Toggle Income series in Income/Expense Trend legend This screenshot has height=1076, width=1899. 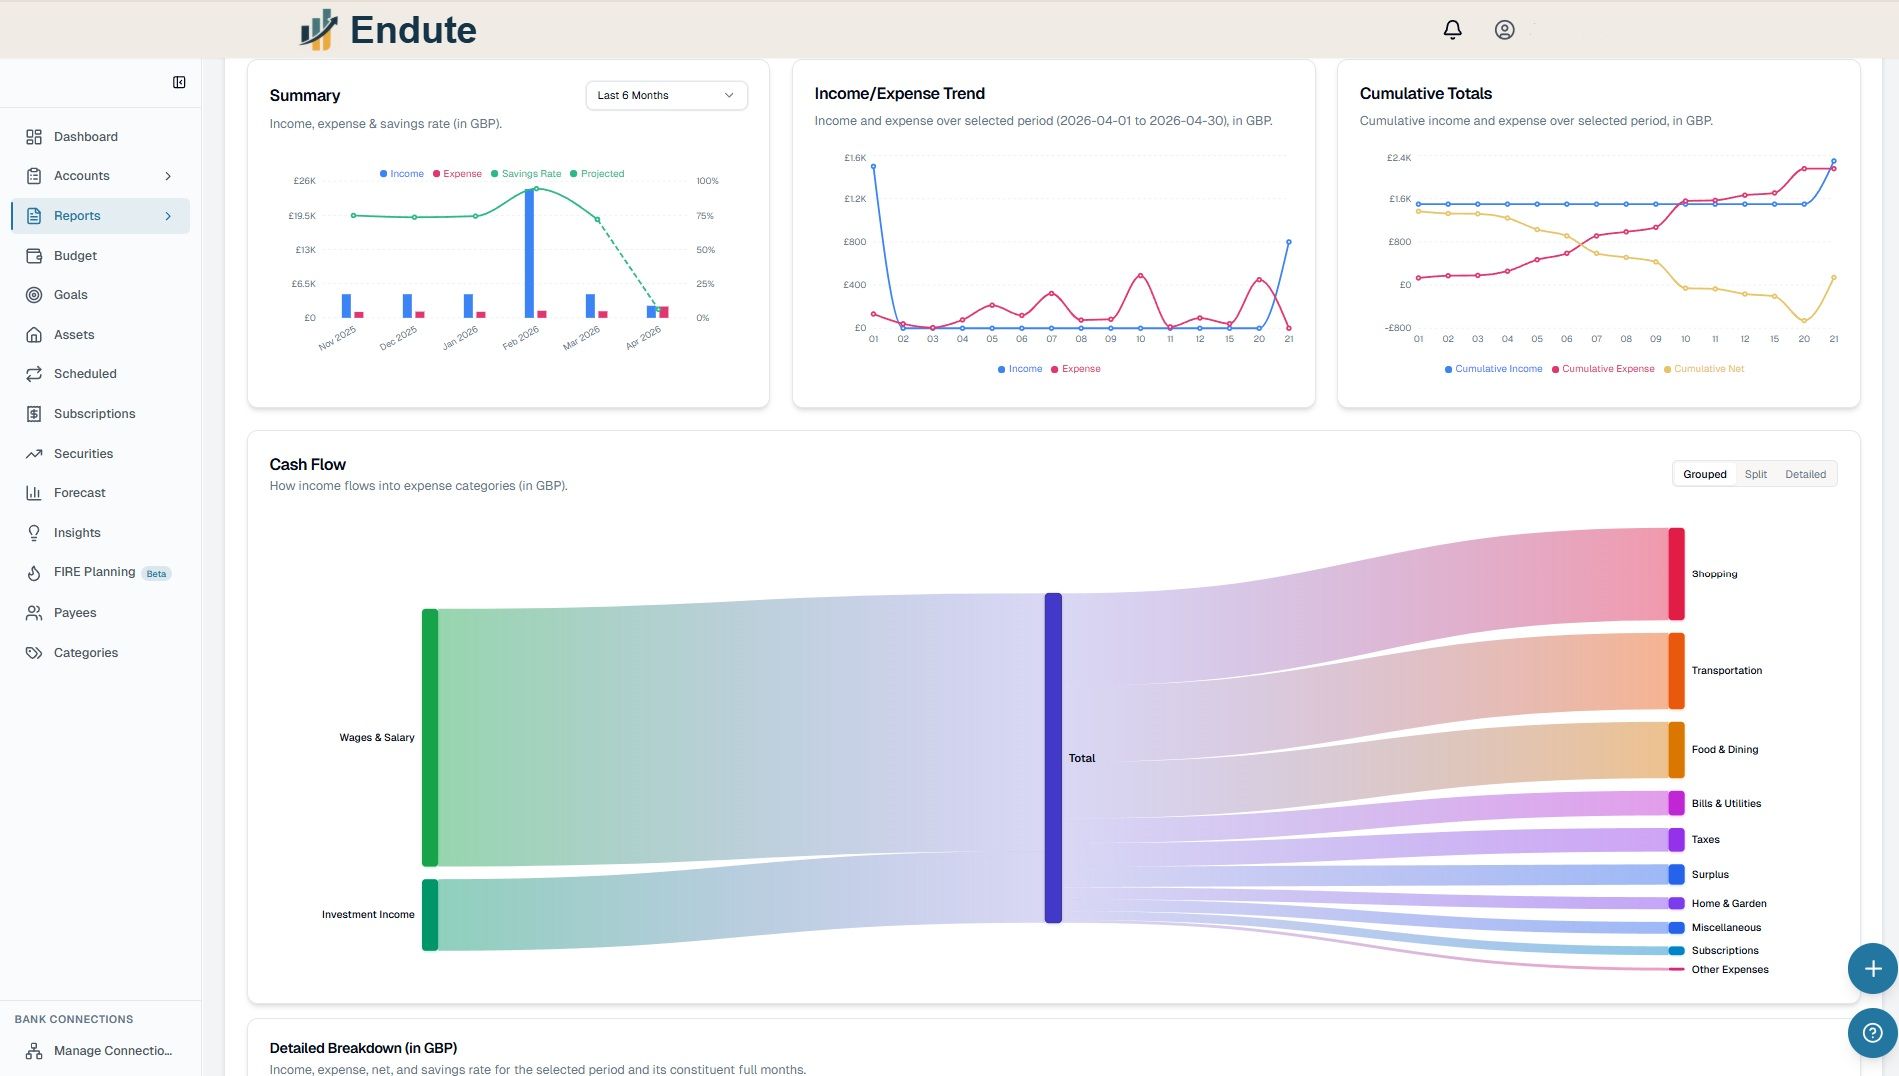tap(1020, 369)
